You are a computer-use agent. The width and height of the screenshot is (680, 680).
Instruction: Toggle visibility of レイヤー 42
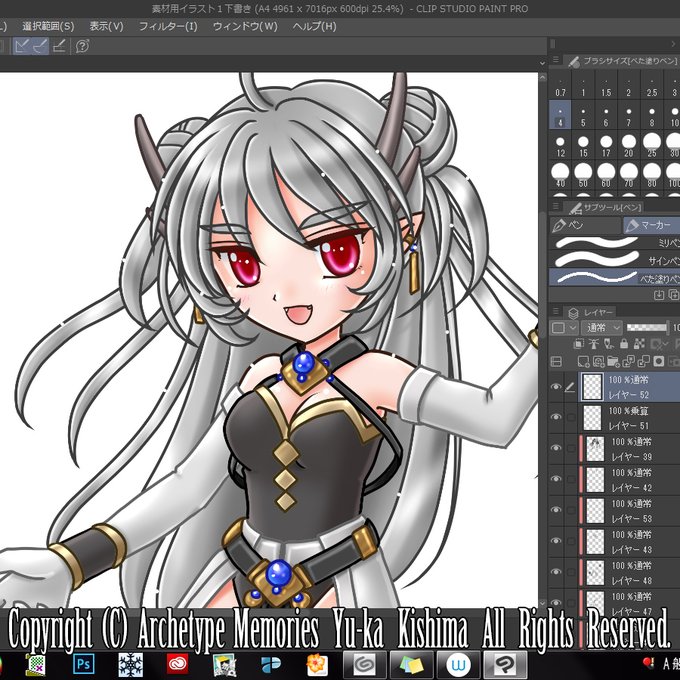coord(556,479)
